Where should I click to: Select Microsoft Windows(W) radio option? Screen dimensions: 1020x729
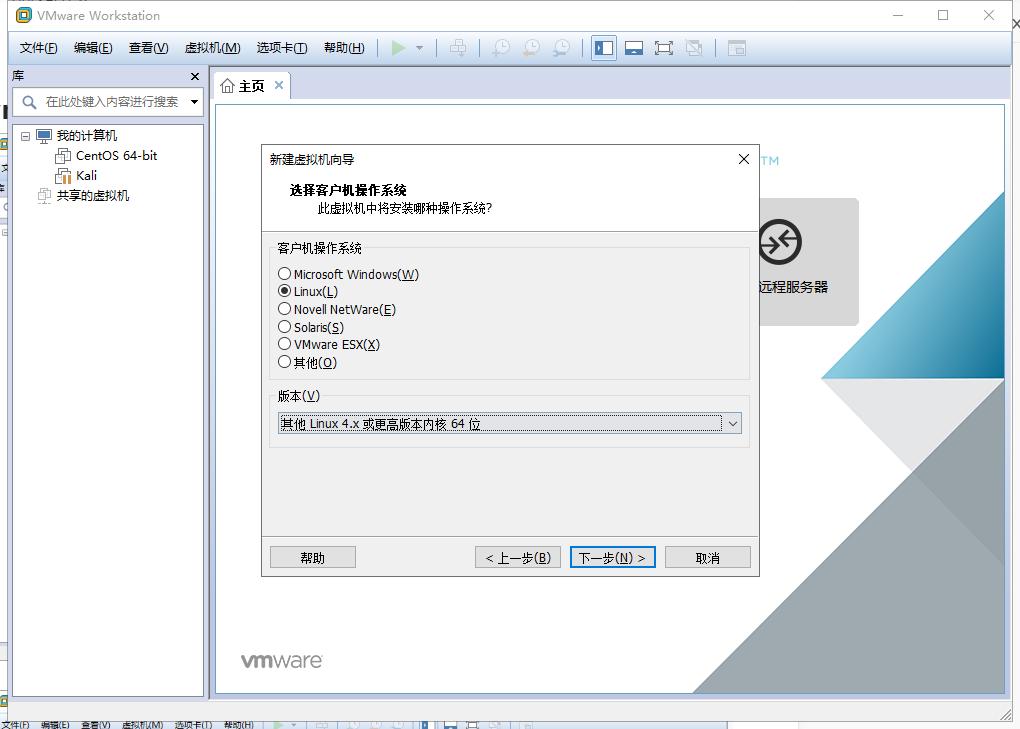click(x=348, y=274)
